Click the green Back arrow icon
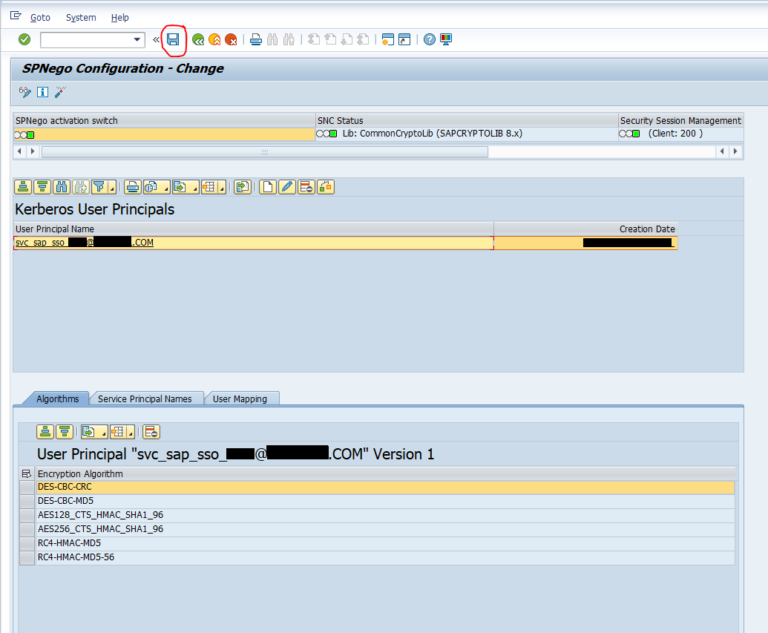This screenshot has width=768, height=633. point(198,40)
